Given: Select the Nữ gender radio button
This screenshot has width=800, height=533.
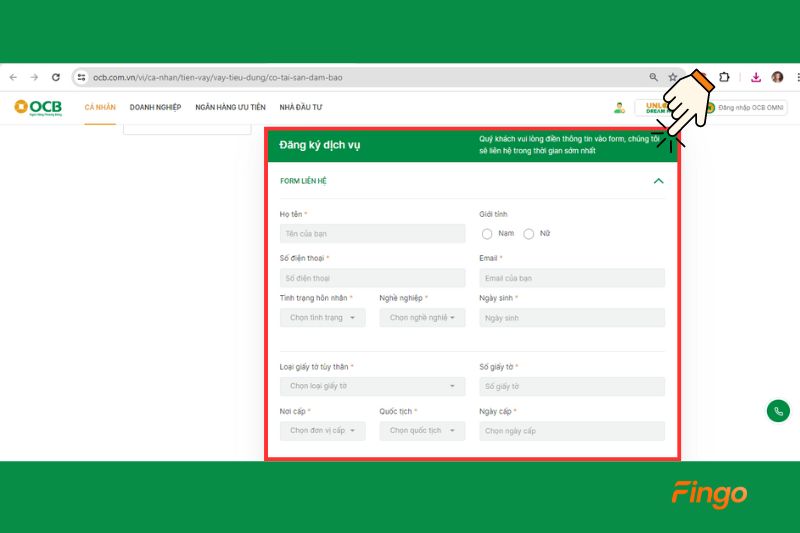Looking at the screenshot, I should (x=529, y=234).
